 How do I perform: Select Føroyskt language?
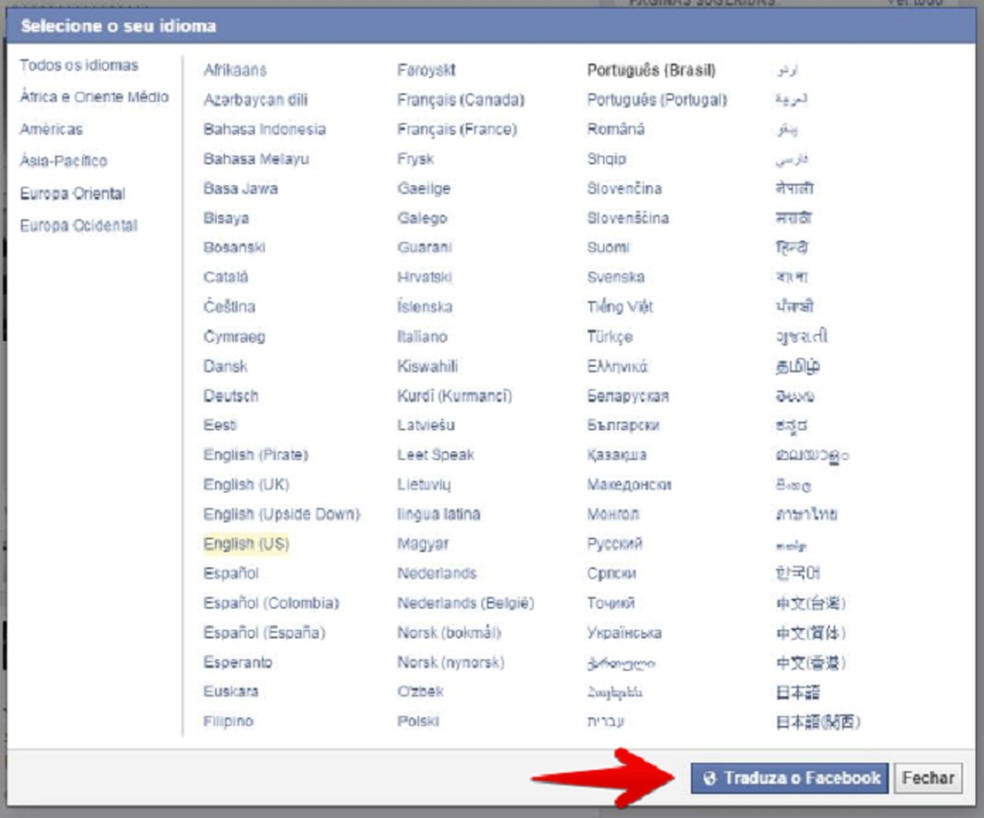(x=427, y=70)
